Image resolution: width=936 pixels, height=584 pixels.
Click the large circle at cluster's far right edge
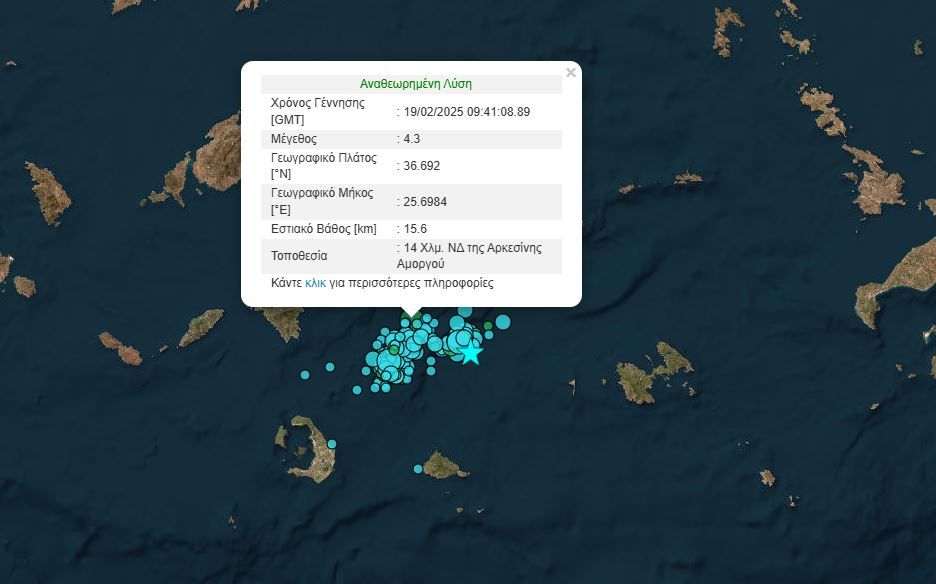pyautogui.click(x=503, y=322)
